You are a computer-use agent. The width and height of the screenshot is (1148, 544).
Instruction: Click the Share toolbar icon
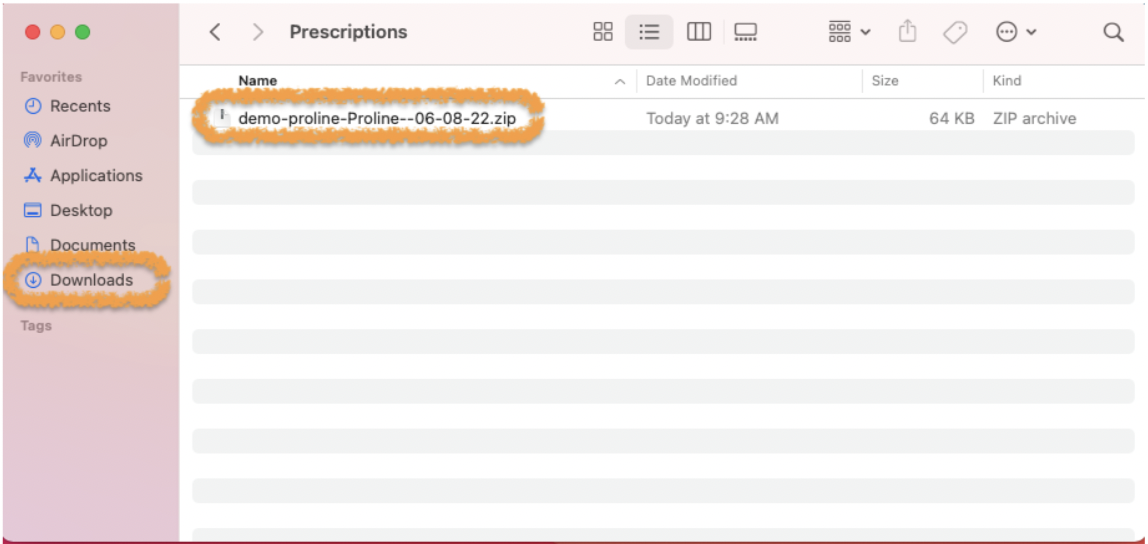coord(907,32)
